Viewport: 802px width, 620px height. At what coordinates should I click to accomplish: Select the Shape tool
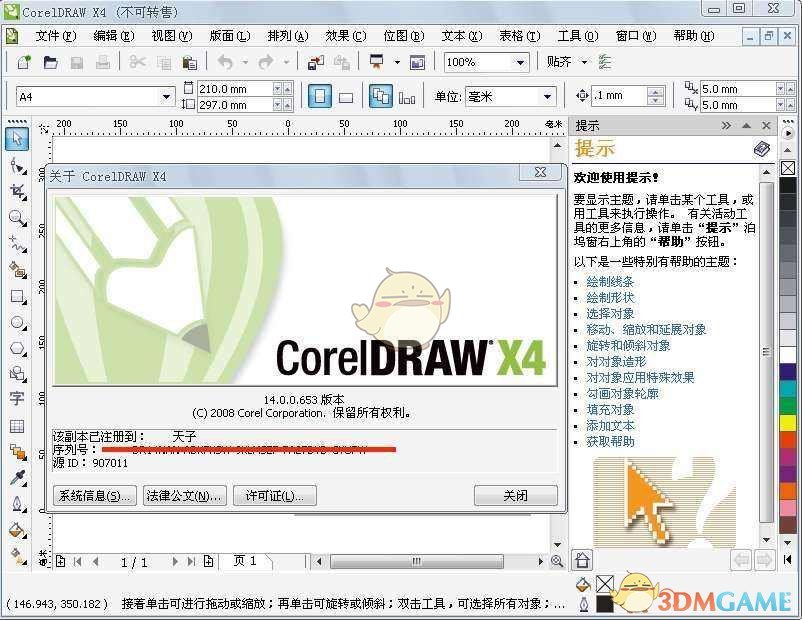16,166
